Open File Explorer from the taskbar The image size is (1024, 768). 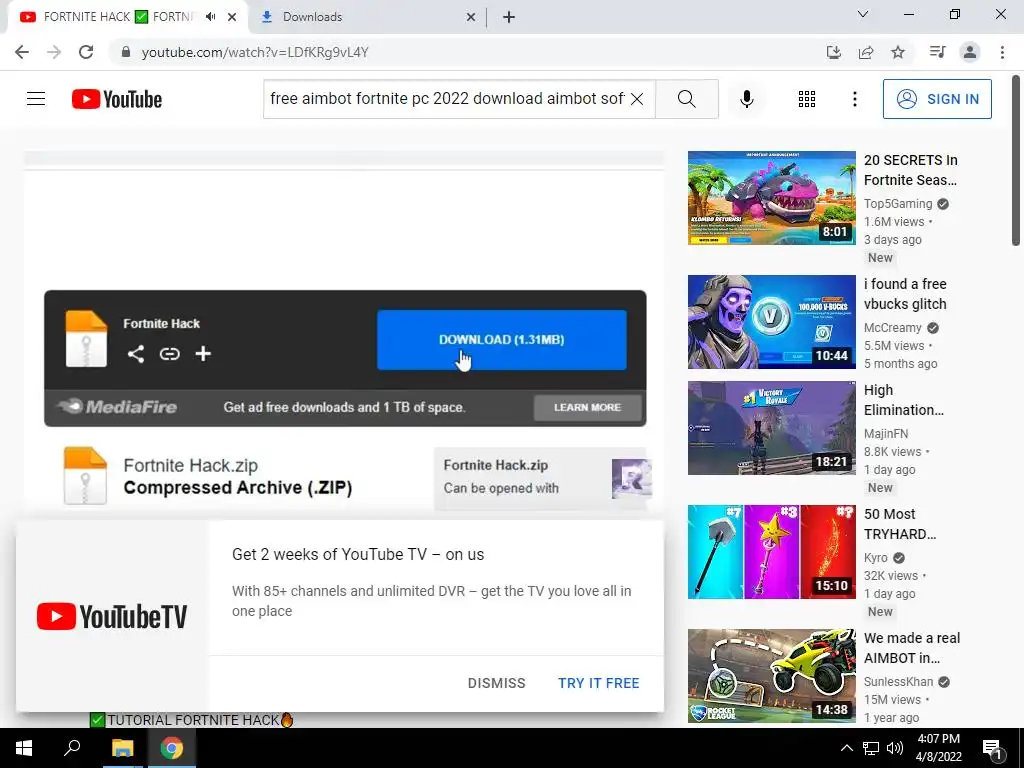point(122,748)
